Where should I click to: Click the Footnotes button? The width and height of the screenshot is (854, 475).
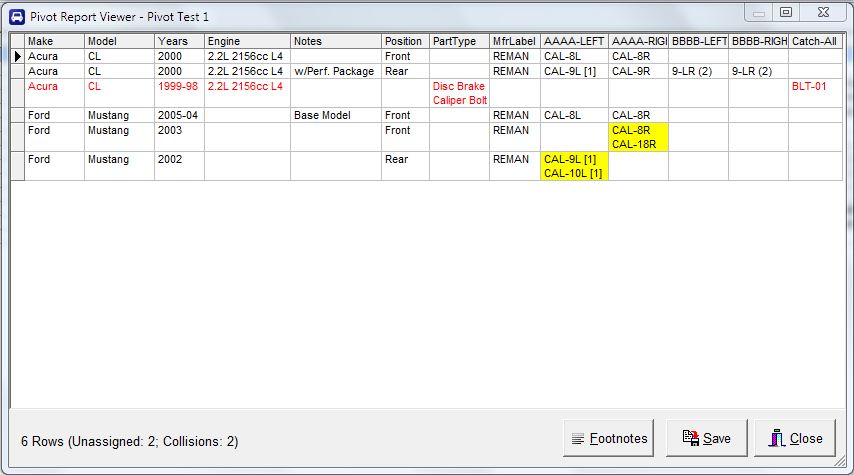pyautogui.click(x=609, y=438)
